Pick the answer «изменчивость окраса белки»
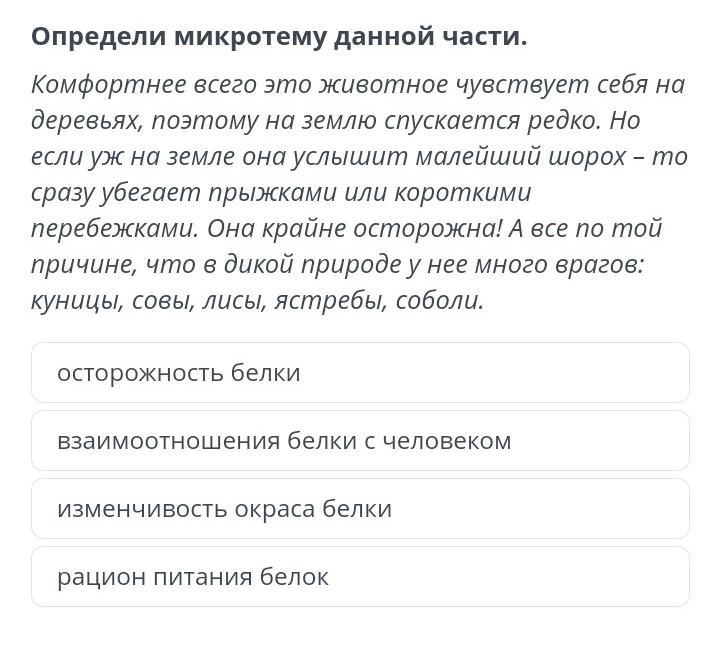Image resolution: width=711 pixels, height=650 pixels. tap(360, 509)
